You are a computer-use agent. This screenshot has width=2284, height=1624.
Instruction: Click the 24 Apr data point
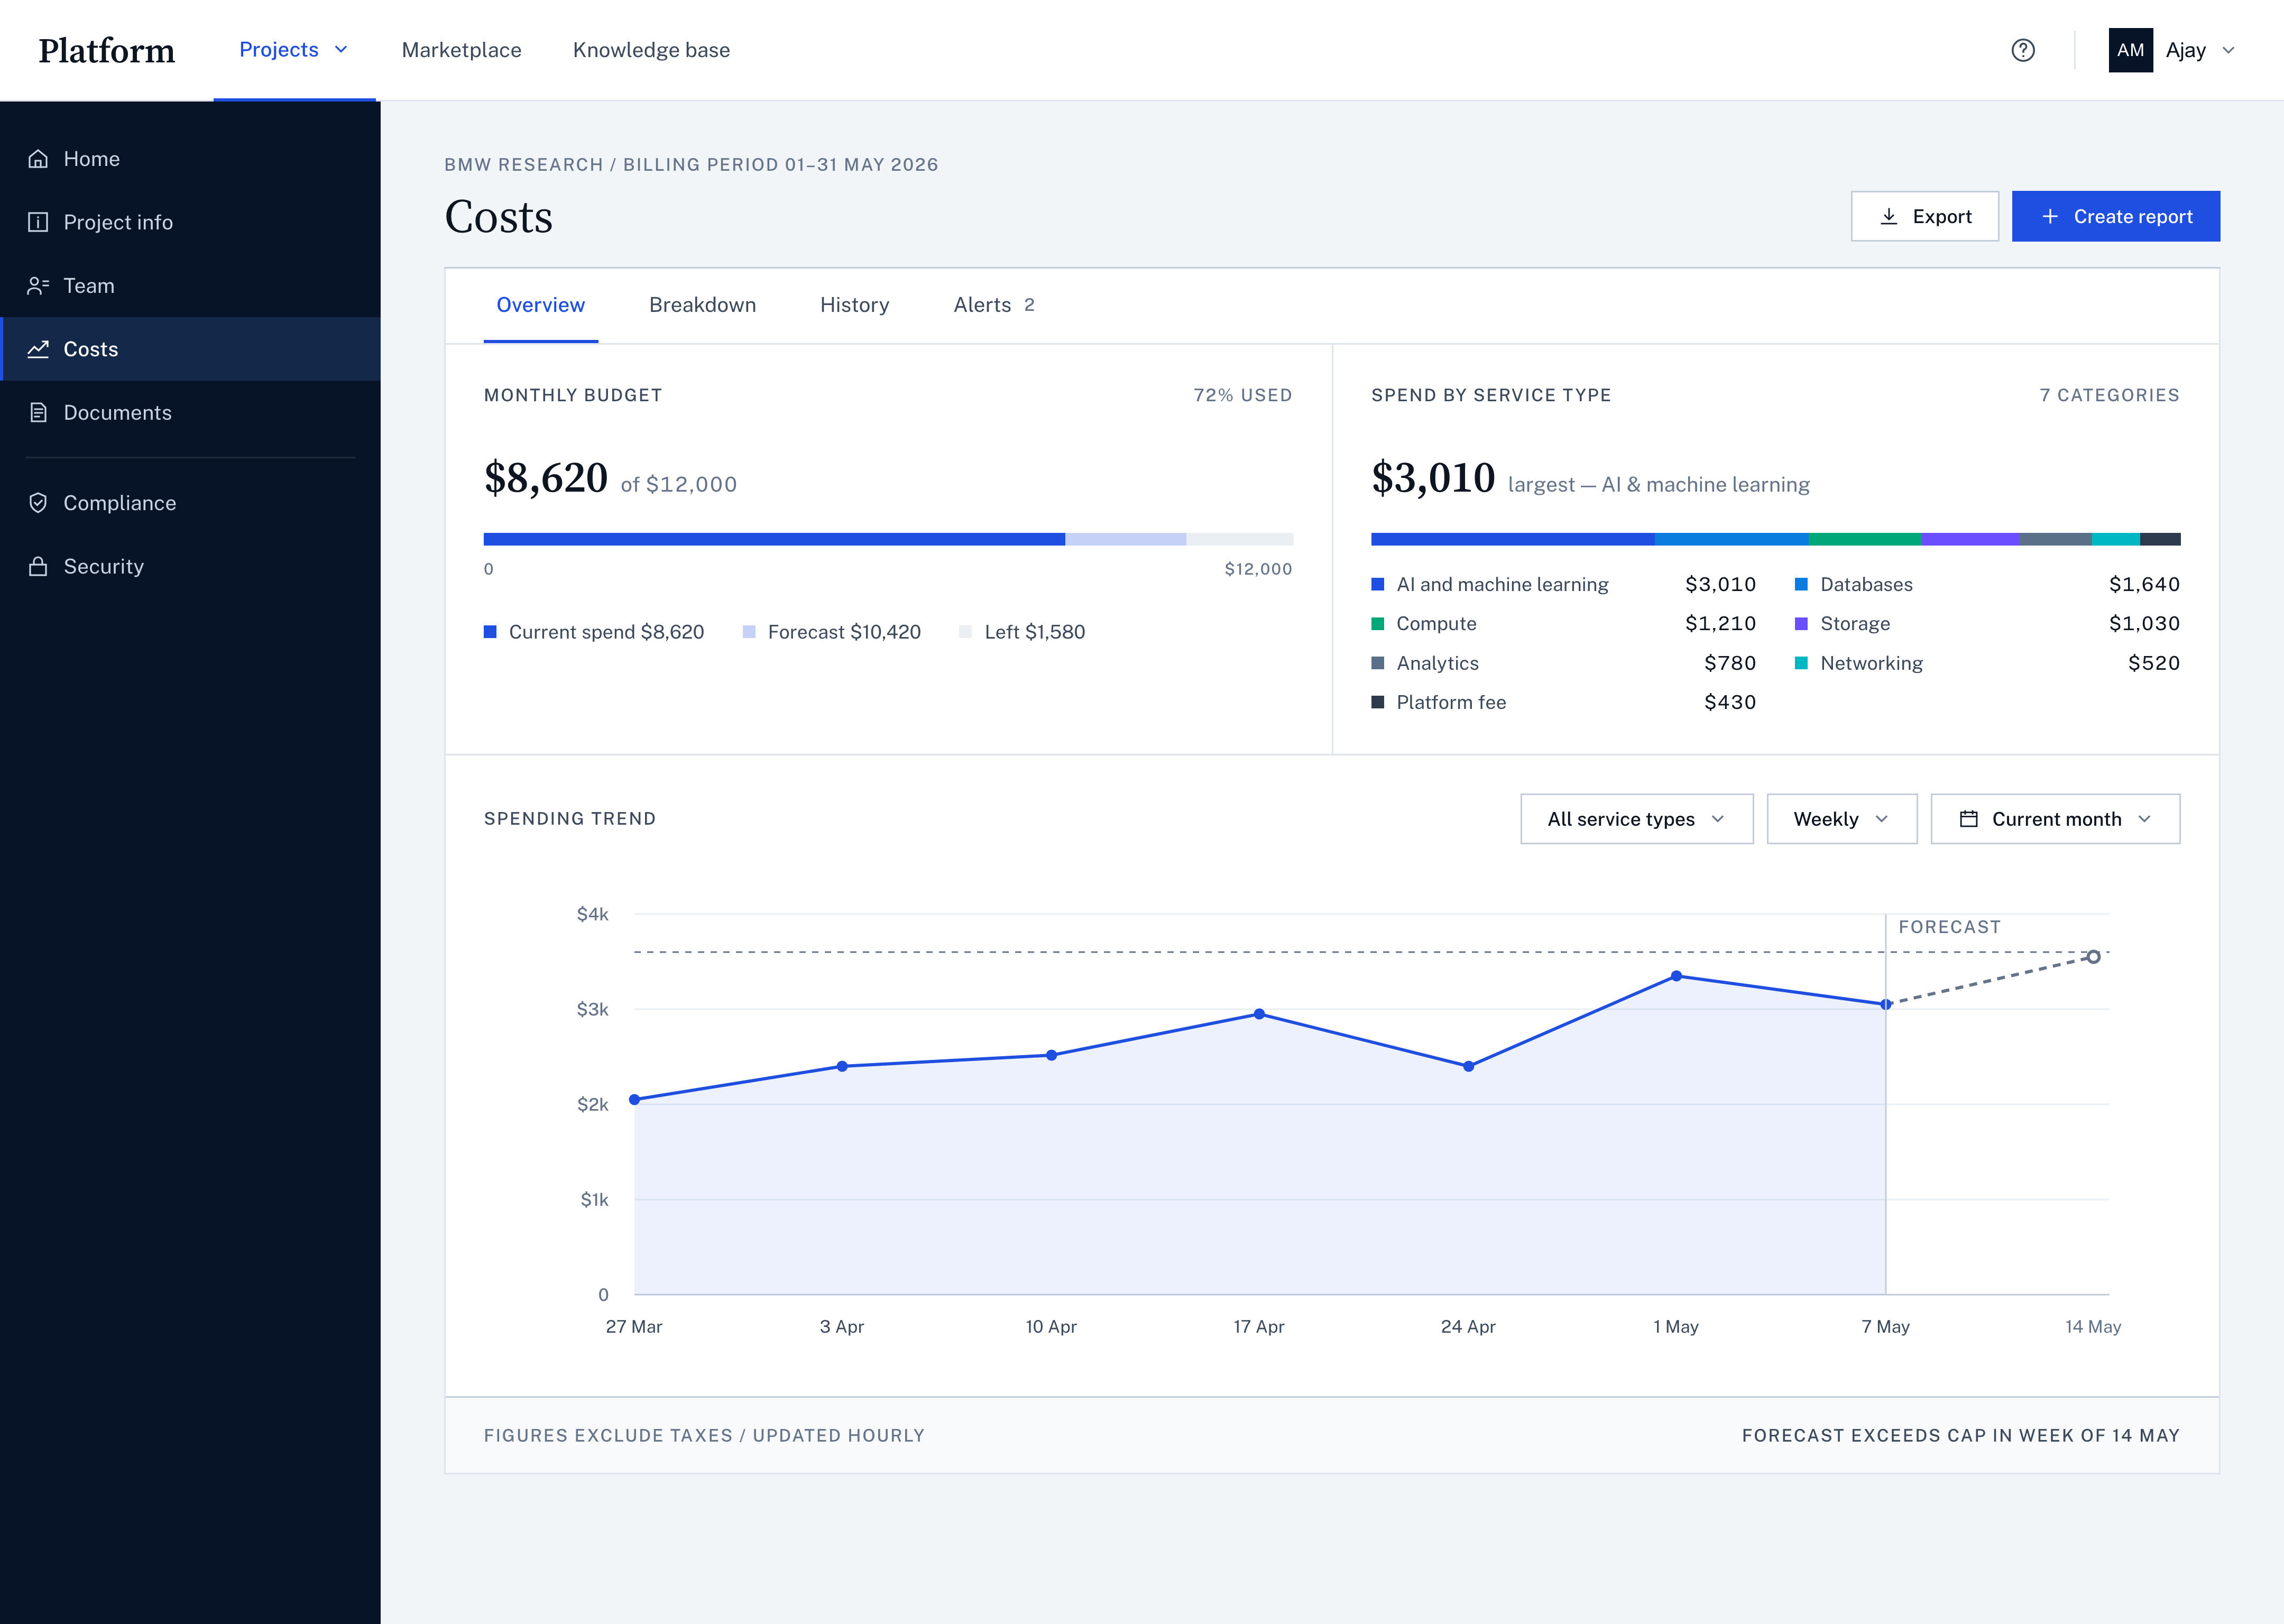click(x=1469, y=1067)
